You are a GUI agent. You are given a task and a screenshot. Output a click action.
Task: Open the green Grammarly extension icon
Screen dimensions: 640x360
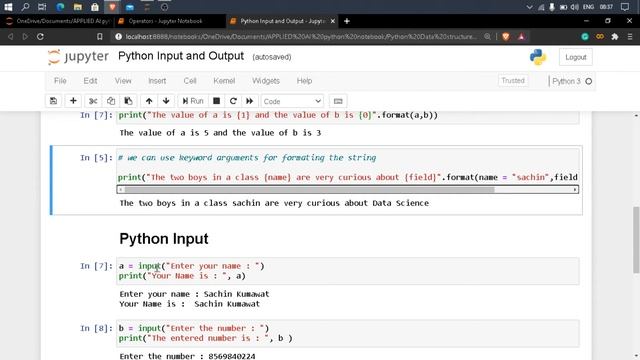coord(585,36)
